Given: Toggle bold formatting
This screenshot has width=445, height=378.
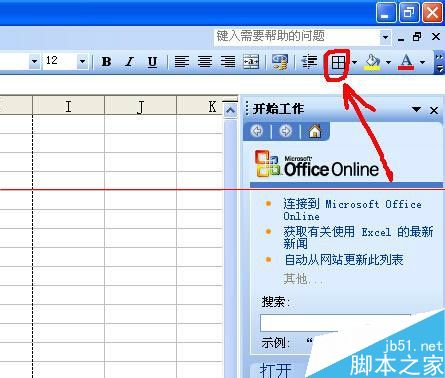Looking at the screenshot, I should tap(106, 62).
